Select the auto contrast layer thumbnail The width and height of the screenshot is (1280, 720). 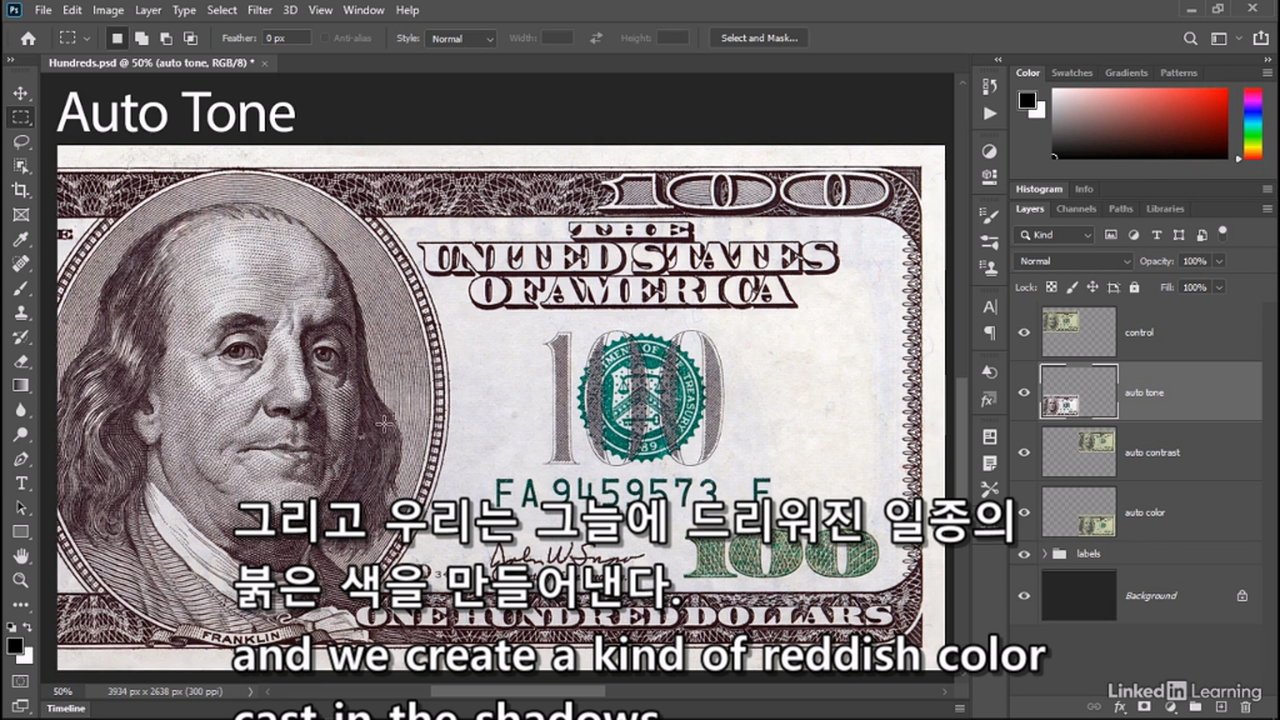click(x=1079, y=452)
